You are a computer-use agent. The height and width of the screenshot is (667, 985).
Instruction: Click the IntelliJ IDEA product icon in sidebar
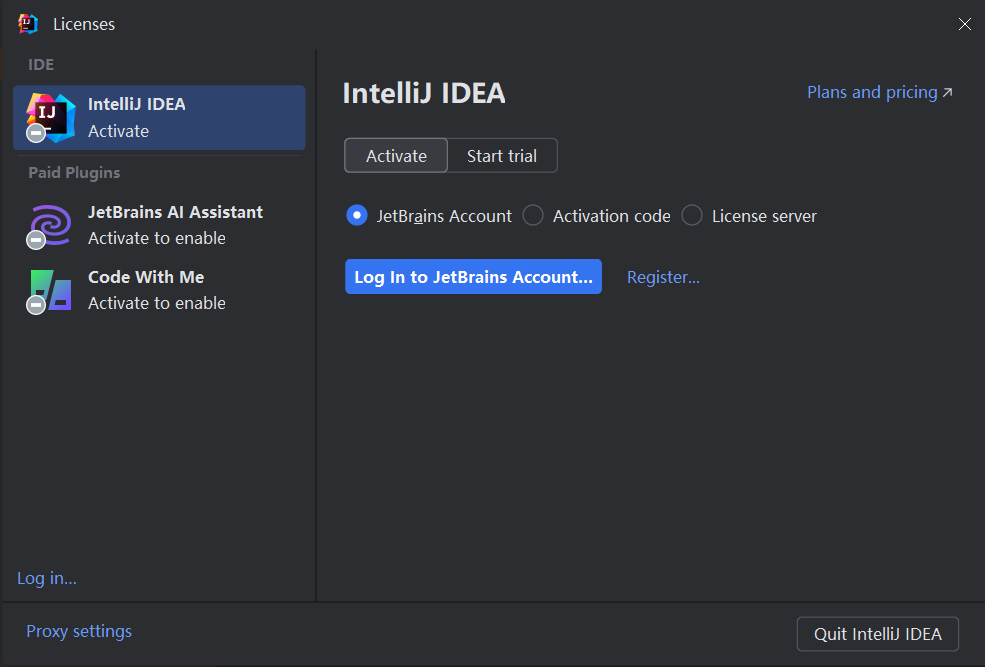tap(50, 117)
